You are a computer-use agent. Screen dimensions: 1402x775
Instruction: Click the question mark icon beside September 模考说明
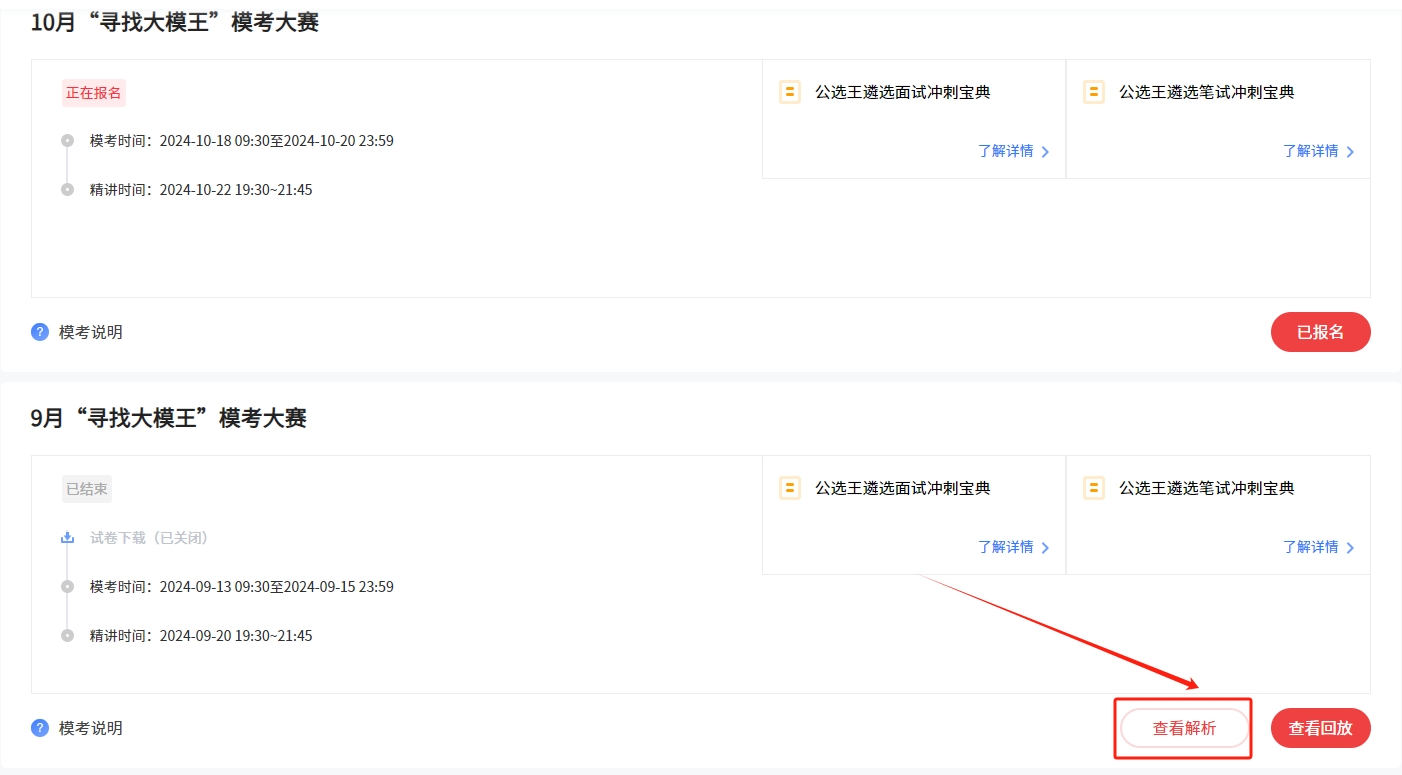pyautogui.click(x=40, y=728)
